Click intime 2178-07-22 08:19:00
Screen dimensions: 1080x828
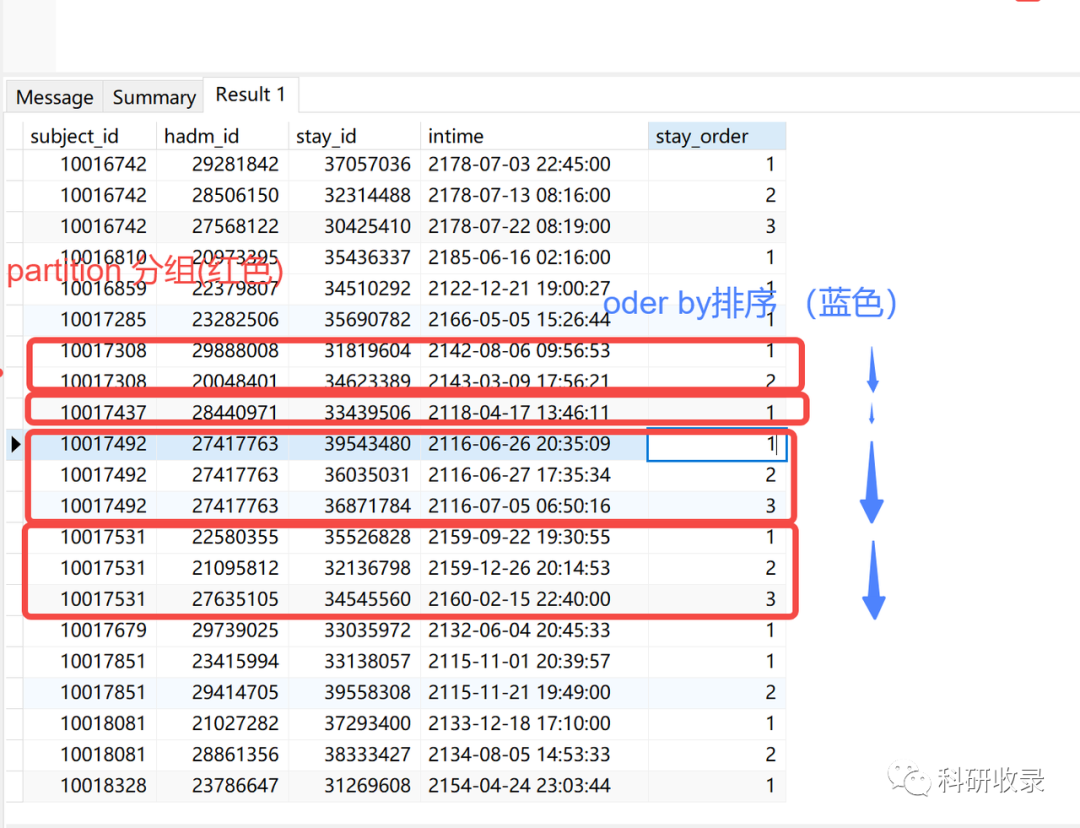click(x=534, y=227)
